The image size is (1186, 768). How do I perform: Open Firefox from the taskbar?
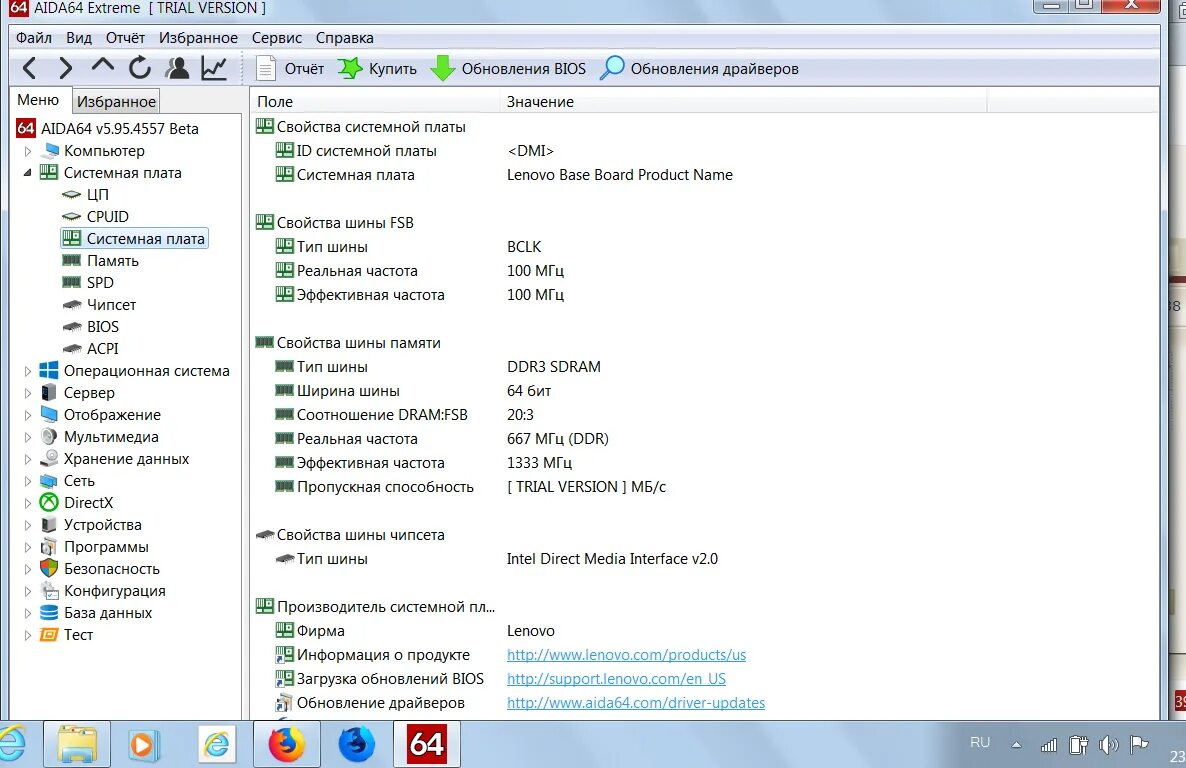click(x=287, y=744)
